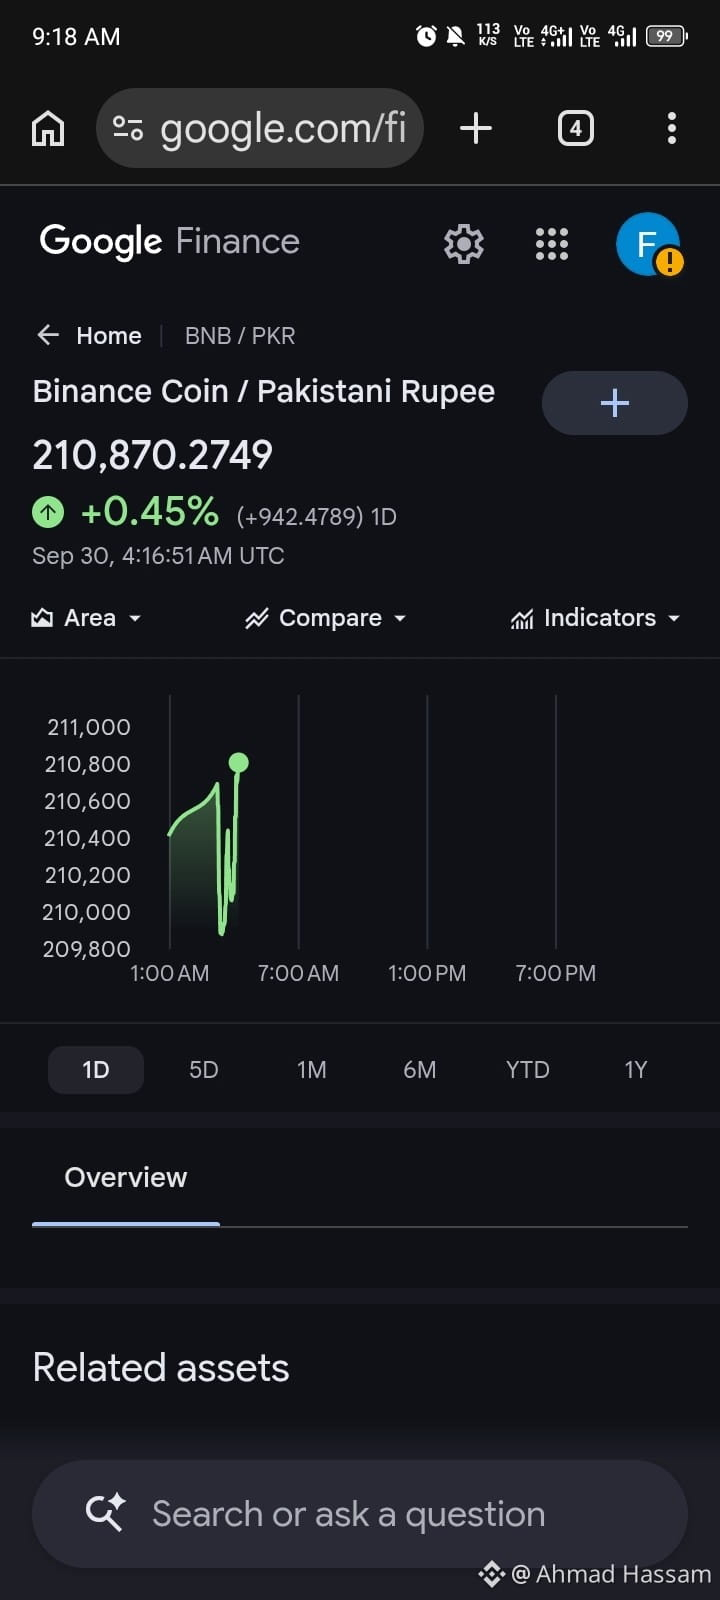Select the 1M time range
Viewport: 720px width, 1600px height.
(x=312, y=1070)
